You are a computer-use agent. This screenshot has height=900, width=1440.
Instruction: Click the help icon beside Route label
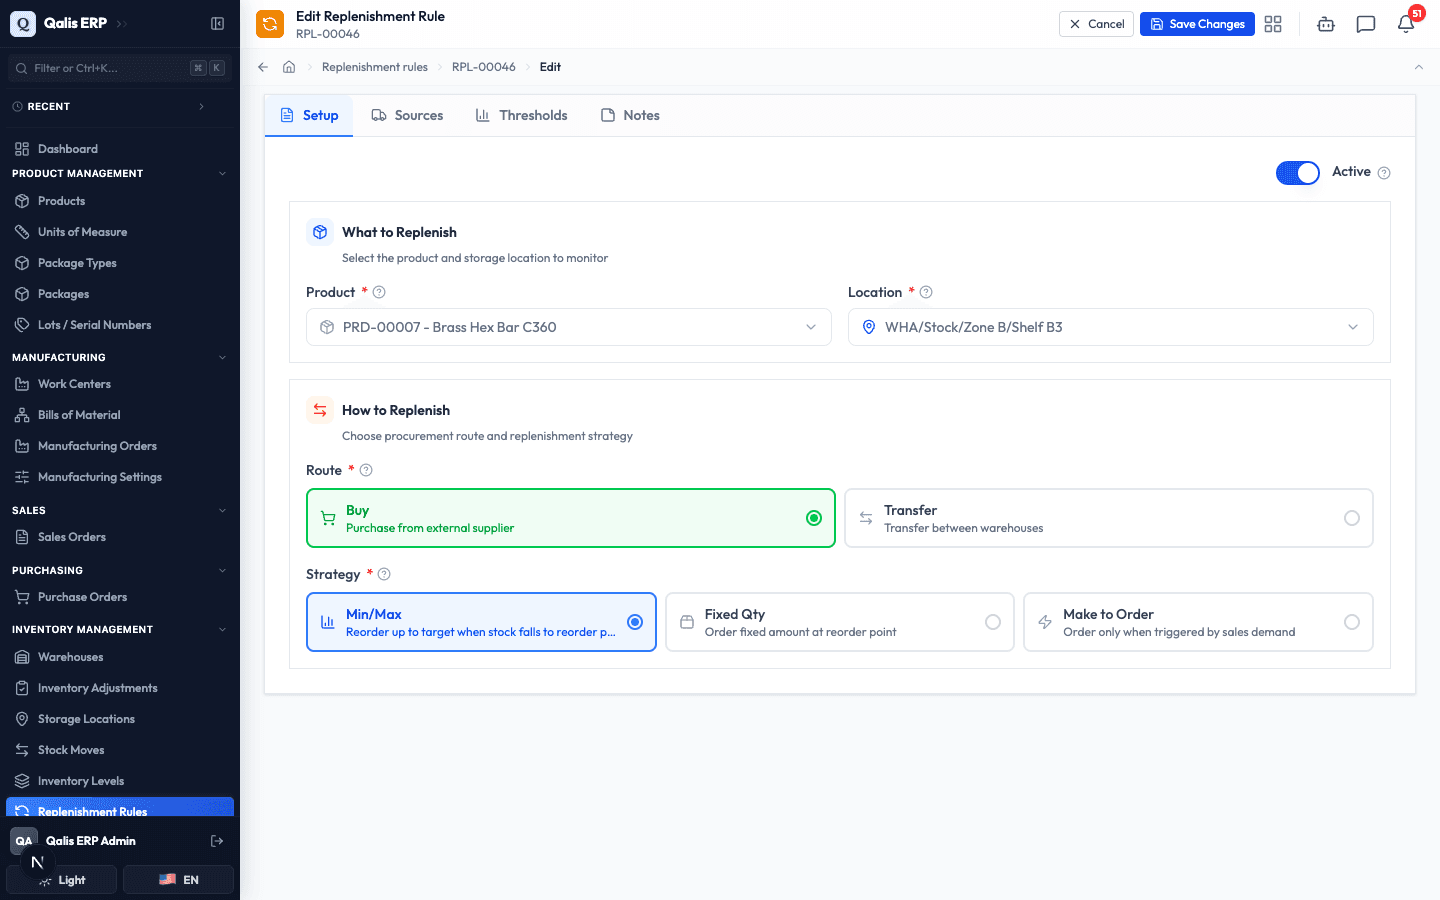coord(366,470)
